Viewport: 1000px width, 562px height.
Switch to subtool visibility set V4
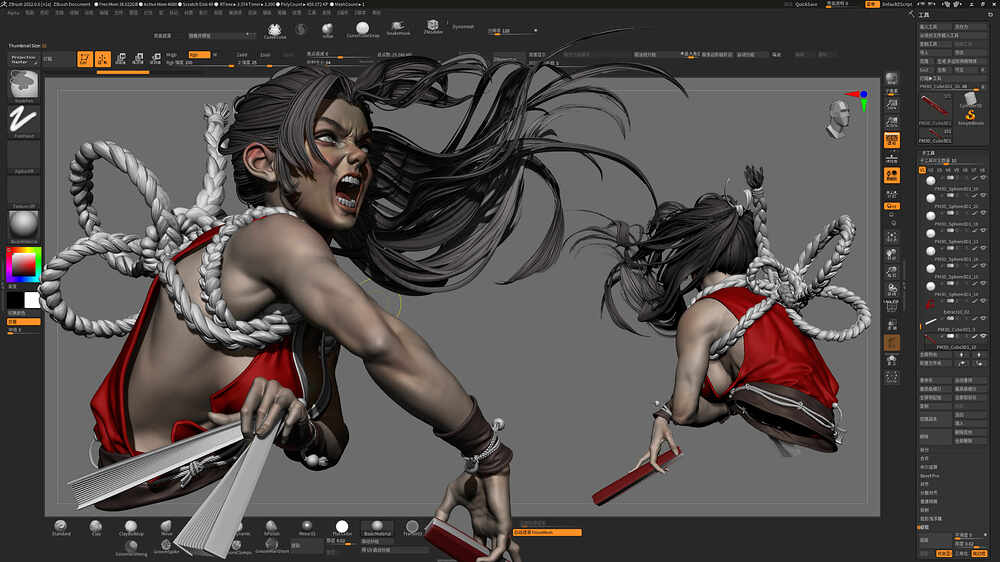(948, 170)
